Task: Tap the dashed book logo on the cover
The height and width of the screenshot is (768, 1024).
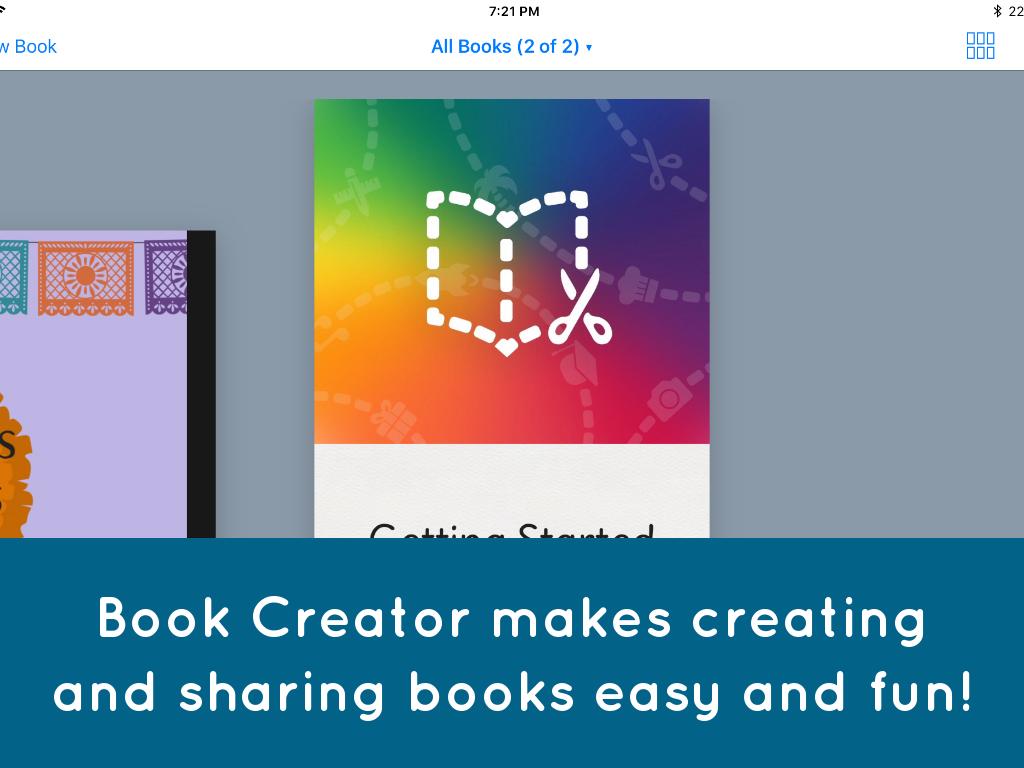Action: (x=507, y=270)
